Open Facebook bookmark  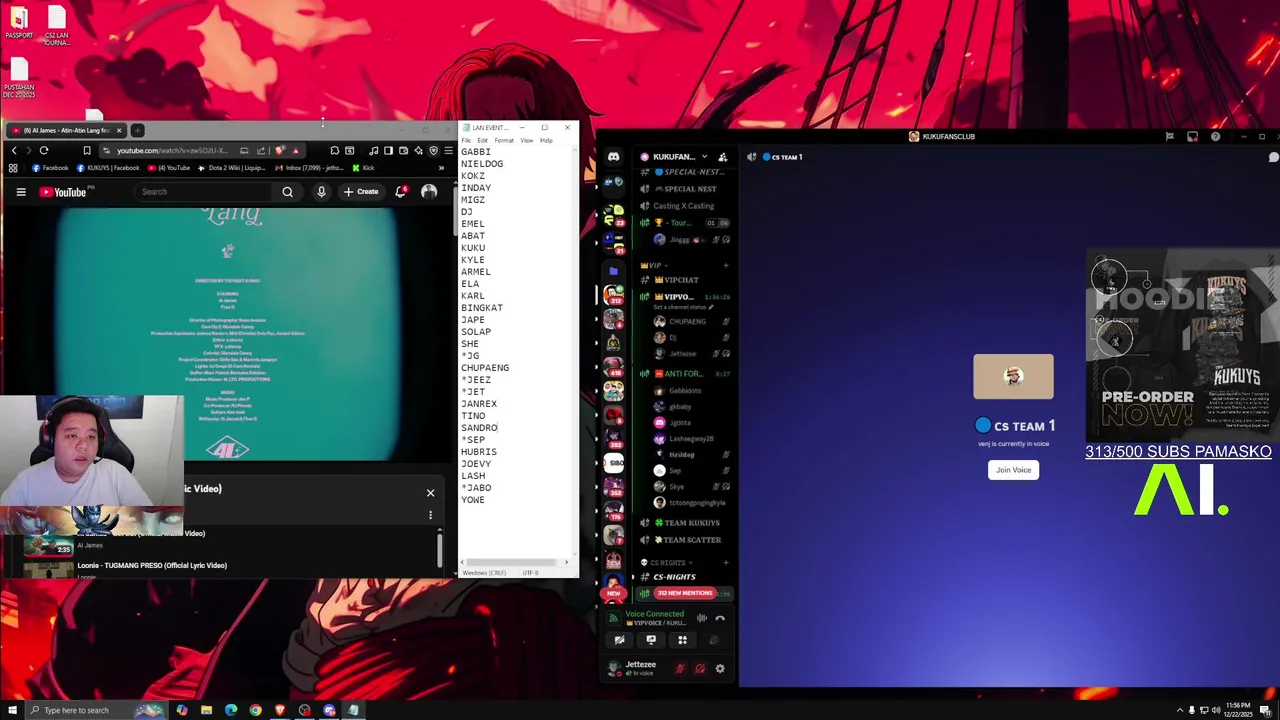click(x=50, y=168)
